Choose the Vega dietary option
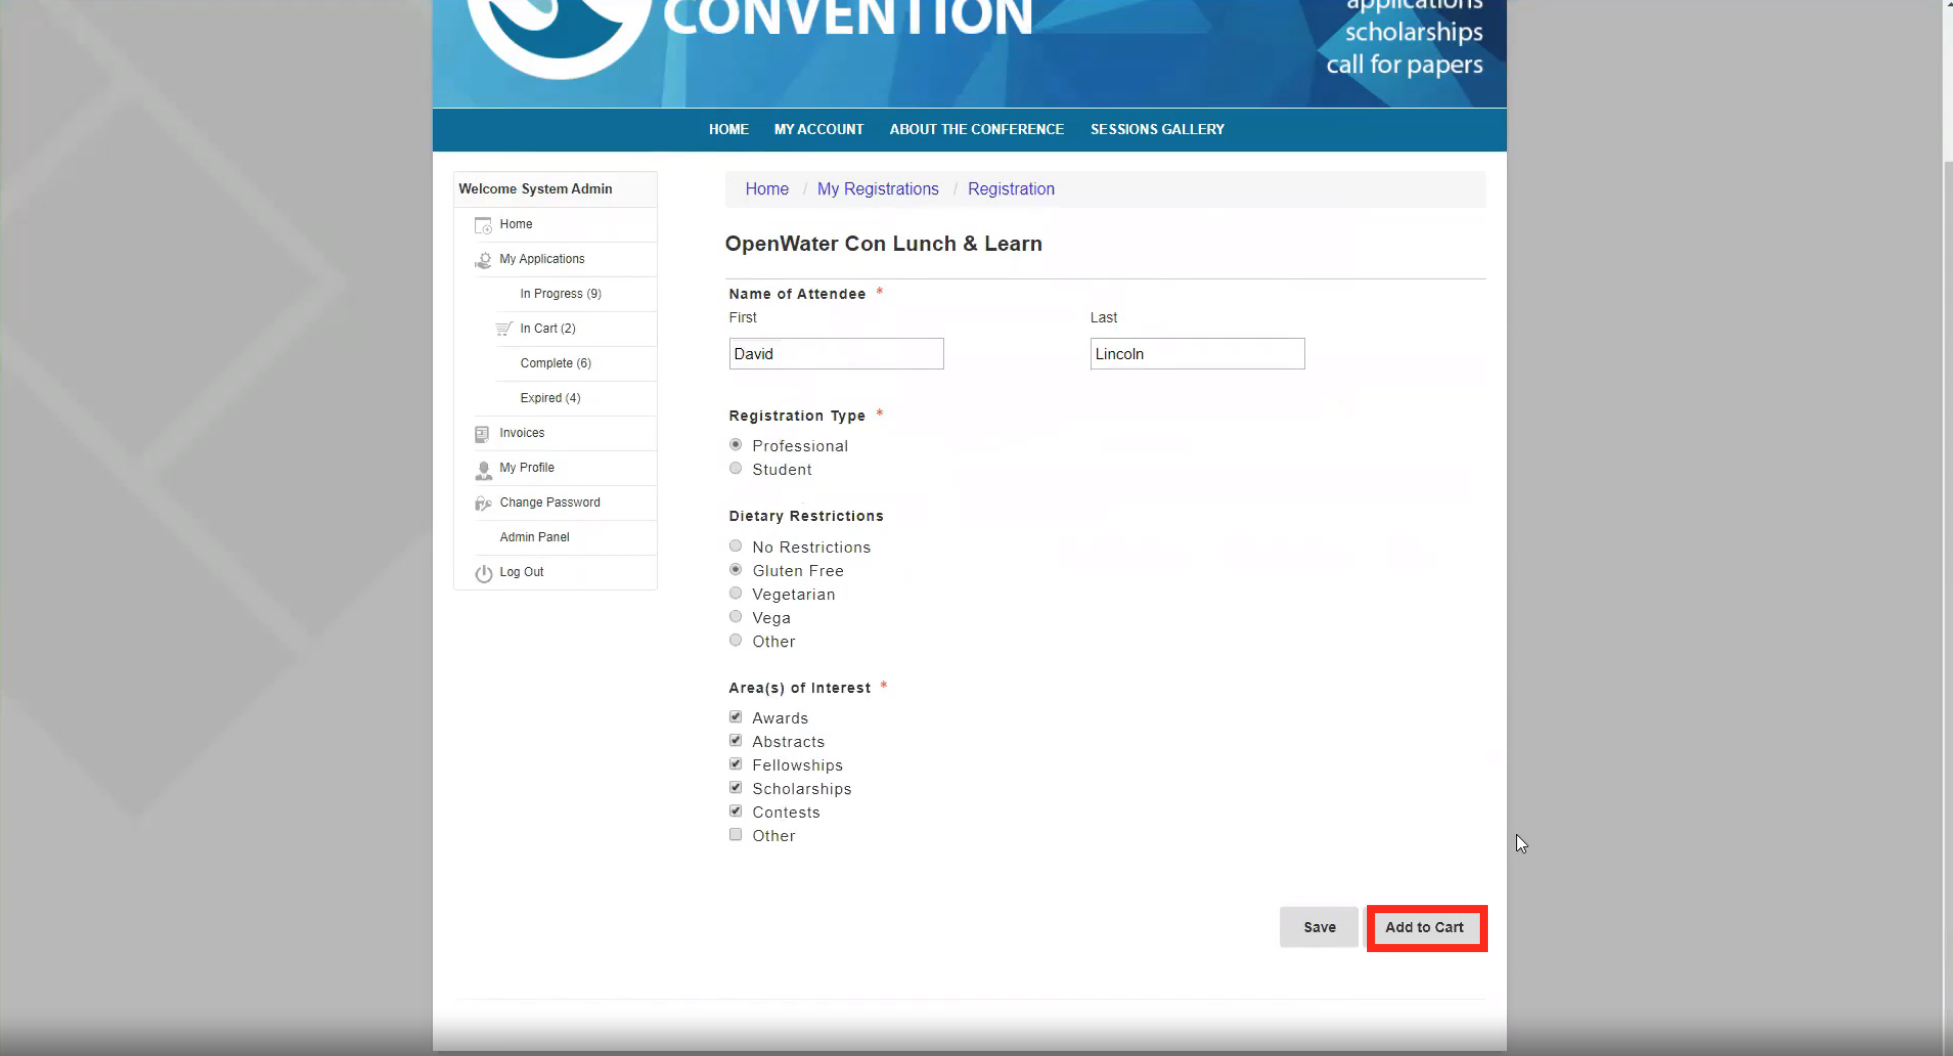 (x=736, y=617)
